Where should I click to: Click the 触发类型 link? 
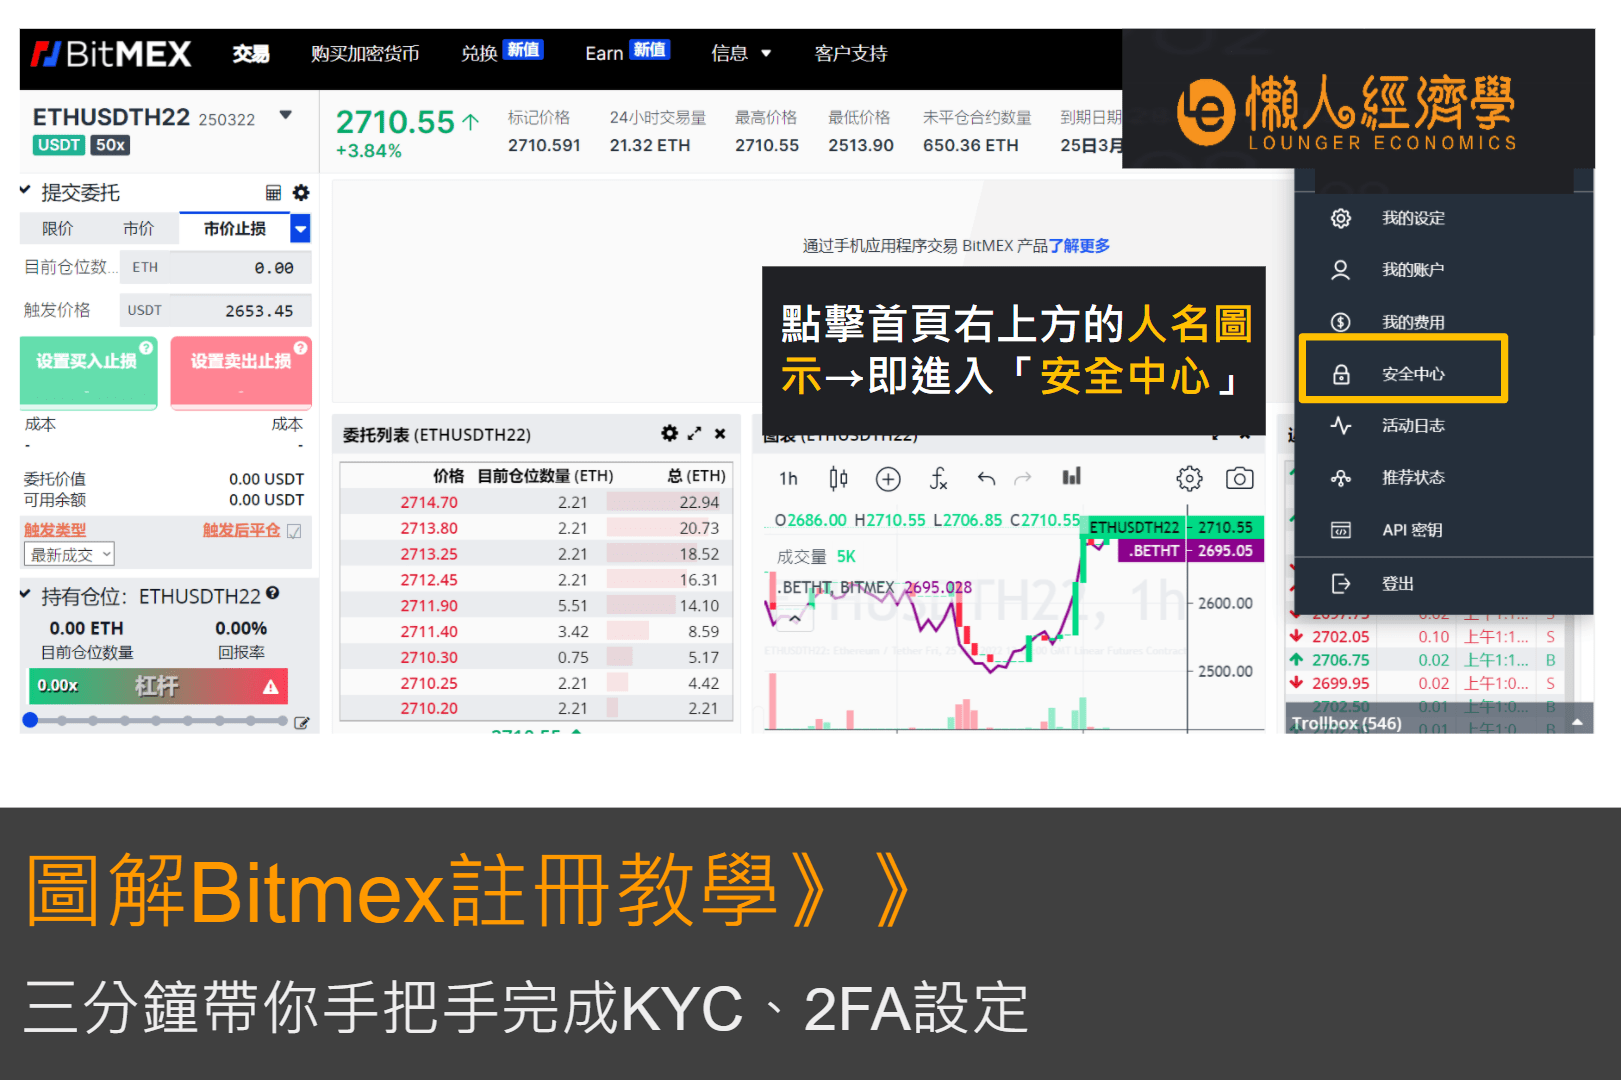pyautogui.click(x=55, y=530)
